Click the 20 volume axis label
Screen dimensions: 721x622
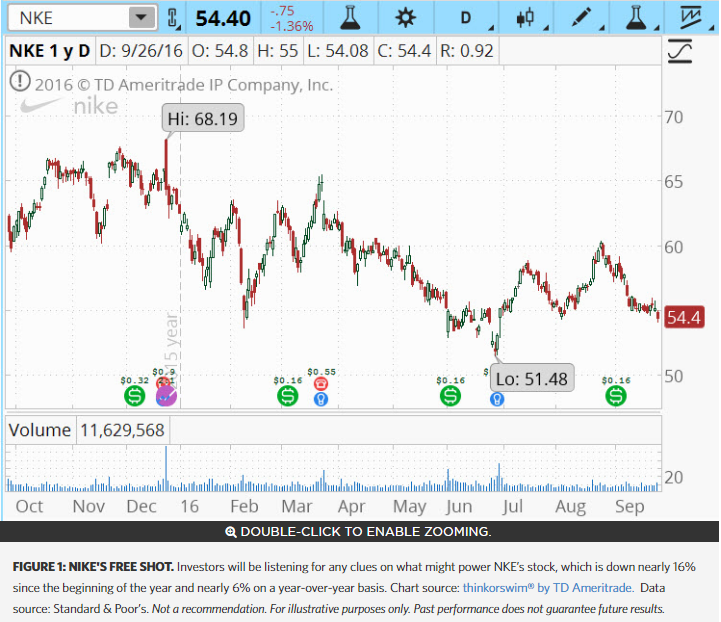point(674,478)
